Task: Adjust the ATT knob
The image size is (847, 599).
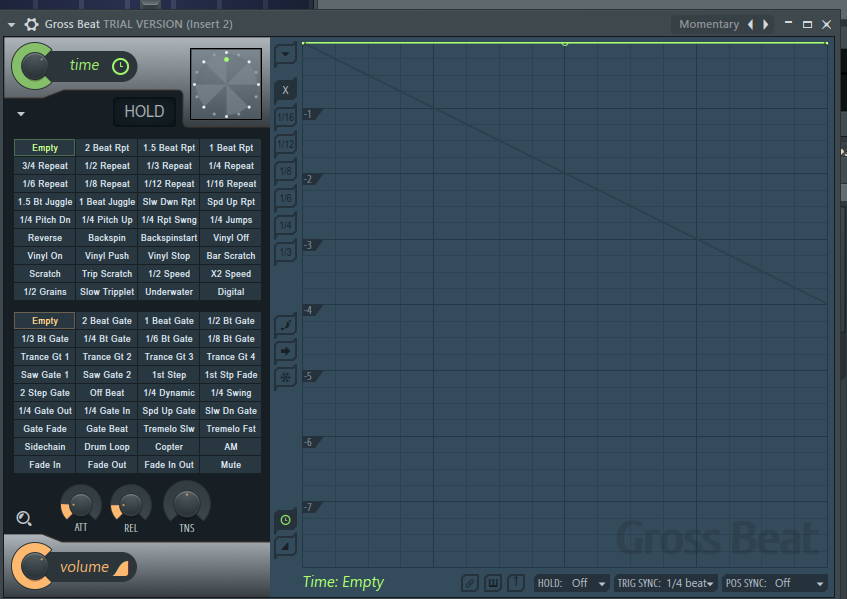Action: 80,504
